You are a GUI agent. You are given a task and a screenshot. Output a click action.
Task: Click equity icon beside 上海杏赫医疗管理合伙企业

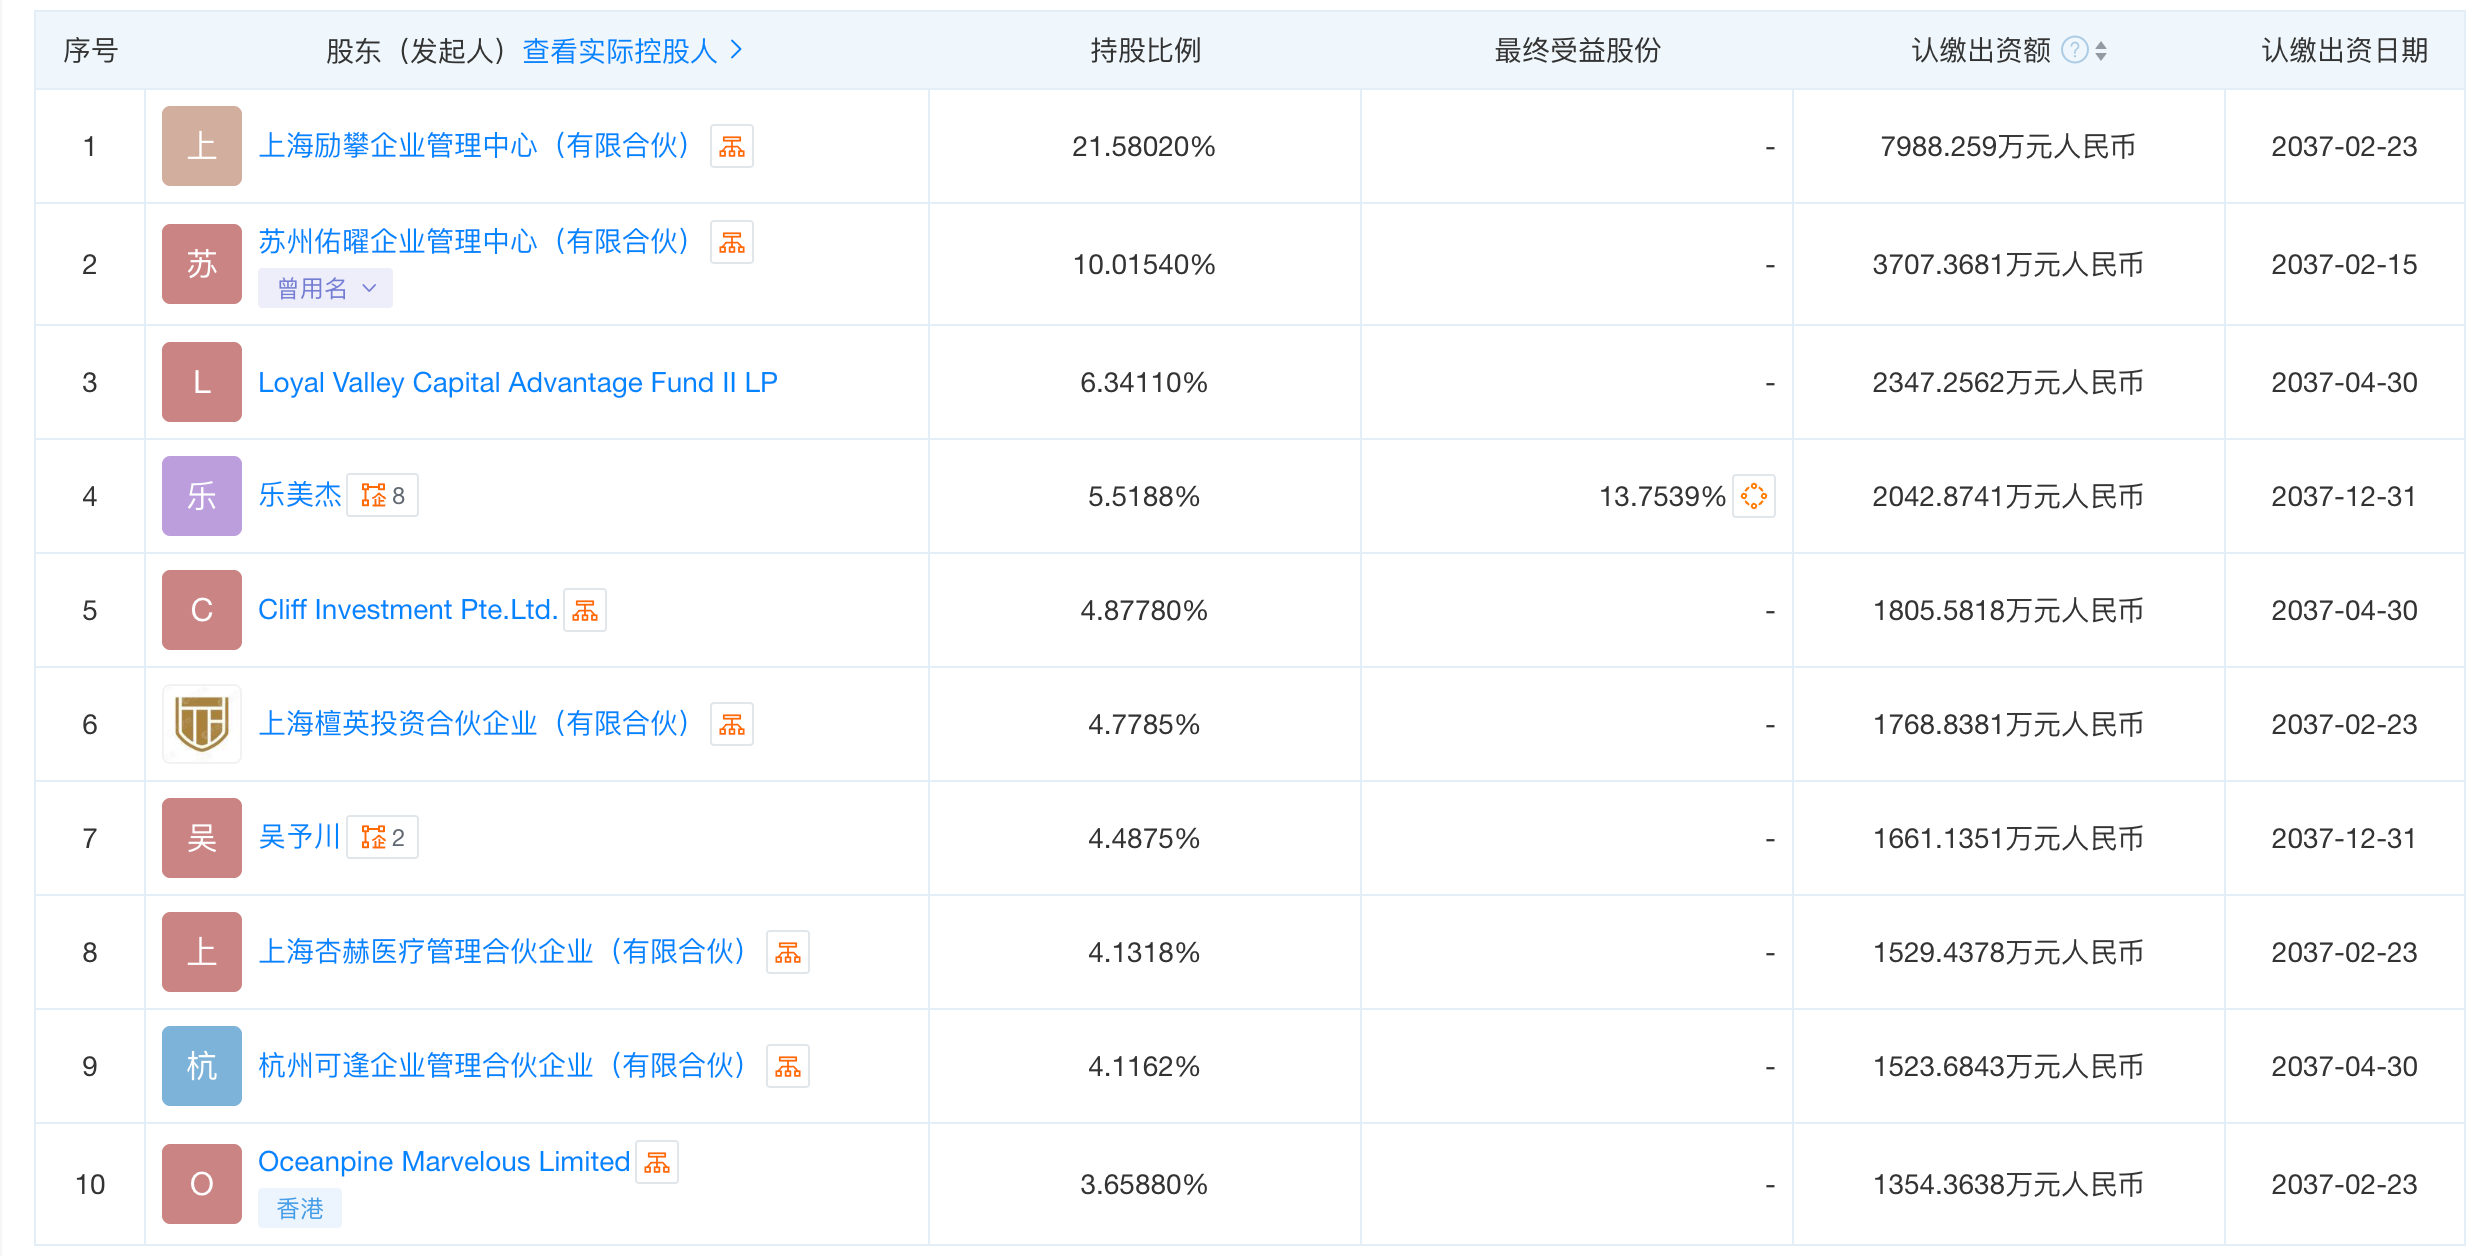tap(788, 952)
